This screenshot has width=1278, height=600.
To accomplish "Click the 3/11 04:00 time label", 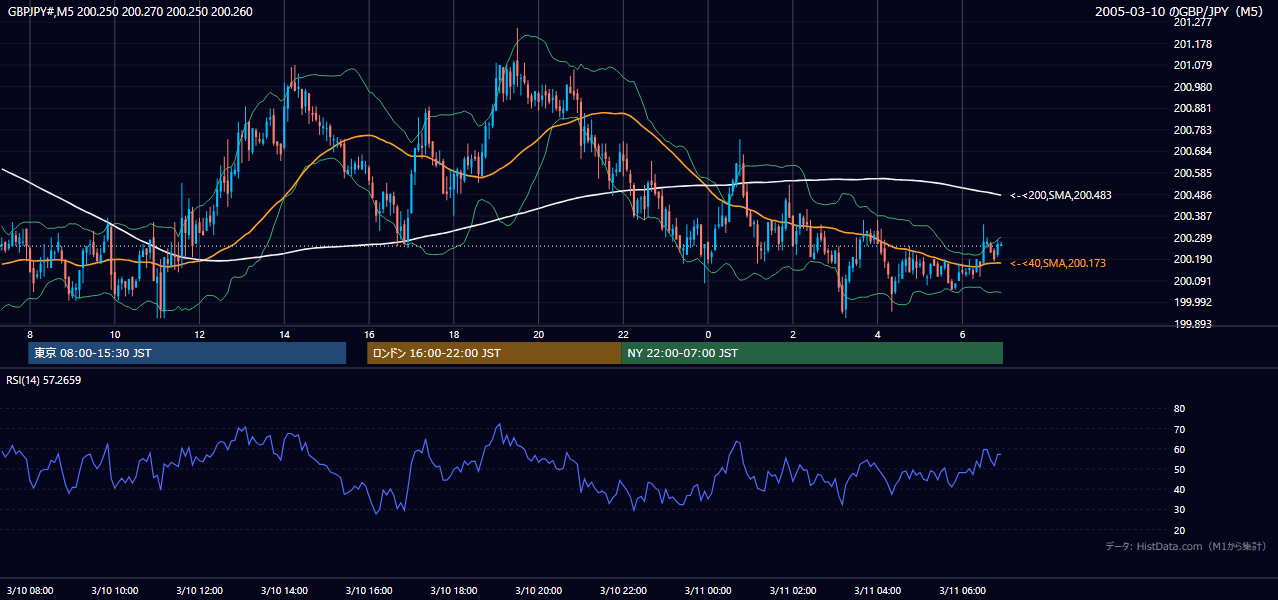I will point(877,591).
